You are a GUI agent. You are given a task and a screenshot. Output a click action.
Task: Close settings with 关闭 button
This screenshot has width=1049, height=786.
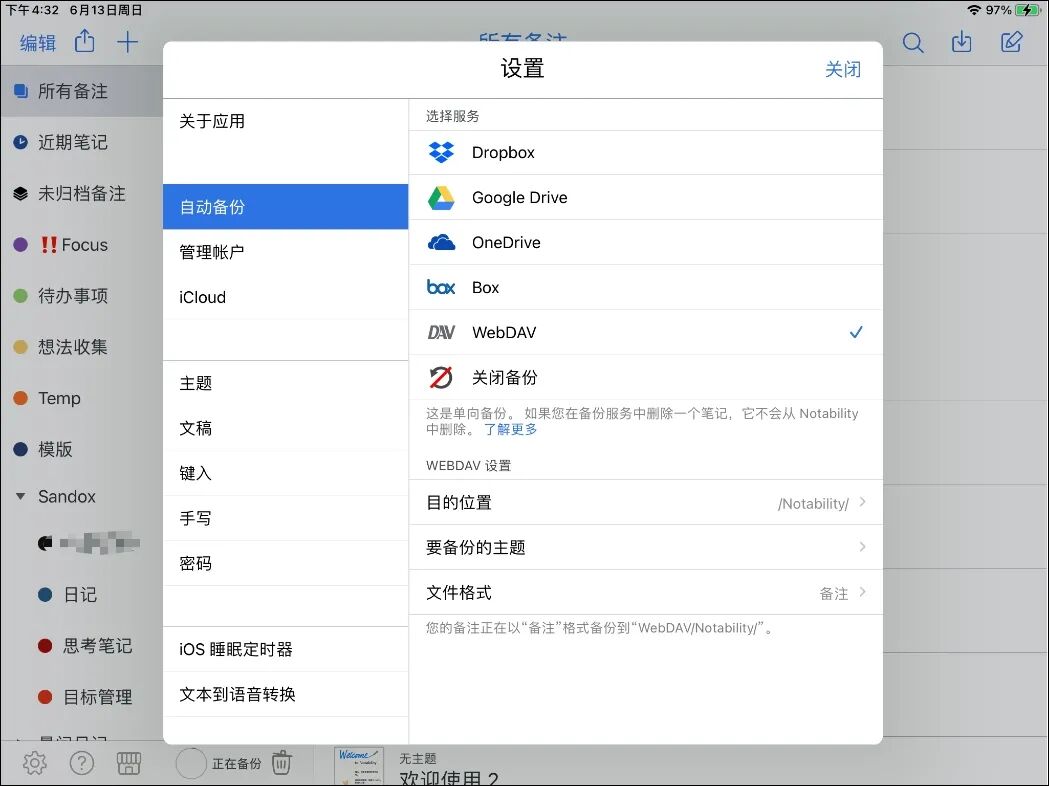[x=843, y=69]
